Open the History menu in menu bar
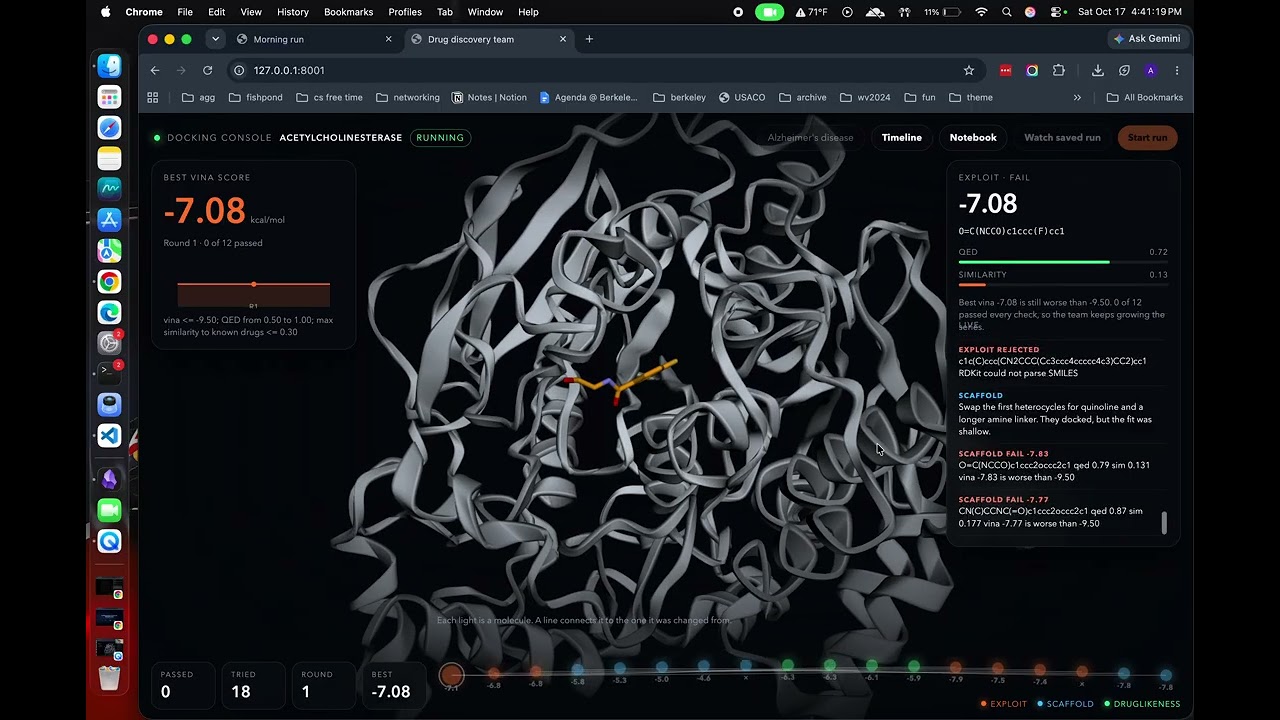The image size is (1280, 720). tap(292, 12)
